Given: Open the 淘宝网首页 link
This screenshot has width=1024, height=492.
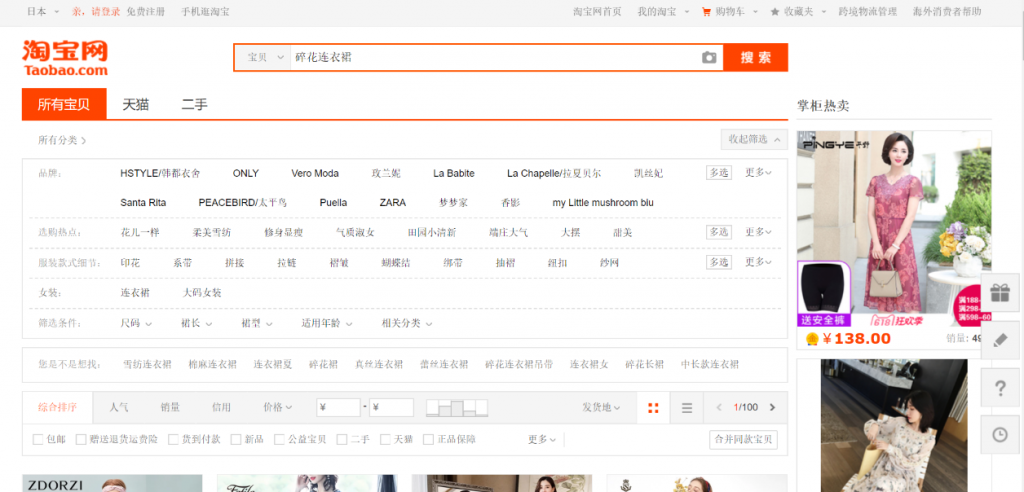Looking at the screenshot, I should point(597,12).
